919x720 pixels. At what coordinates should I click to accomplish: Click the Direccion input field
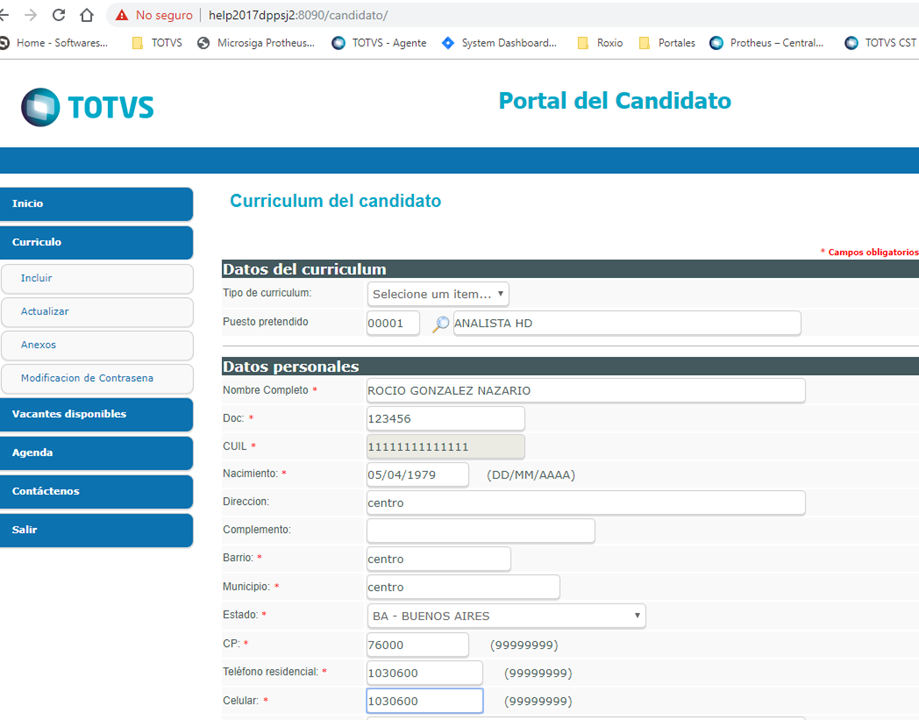(586, 504)
